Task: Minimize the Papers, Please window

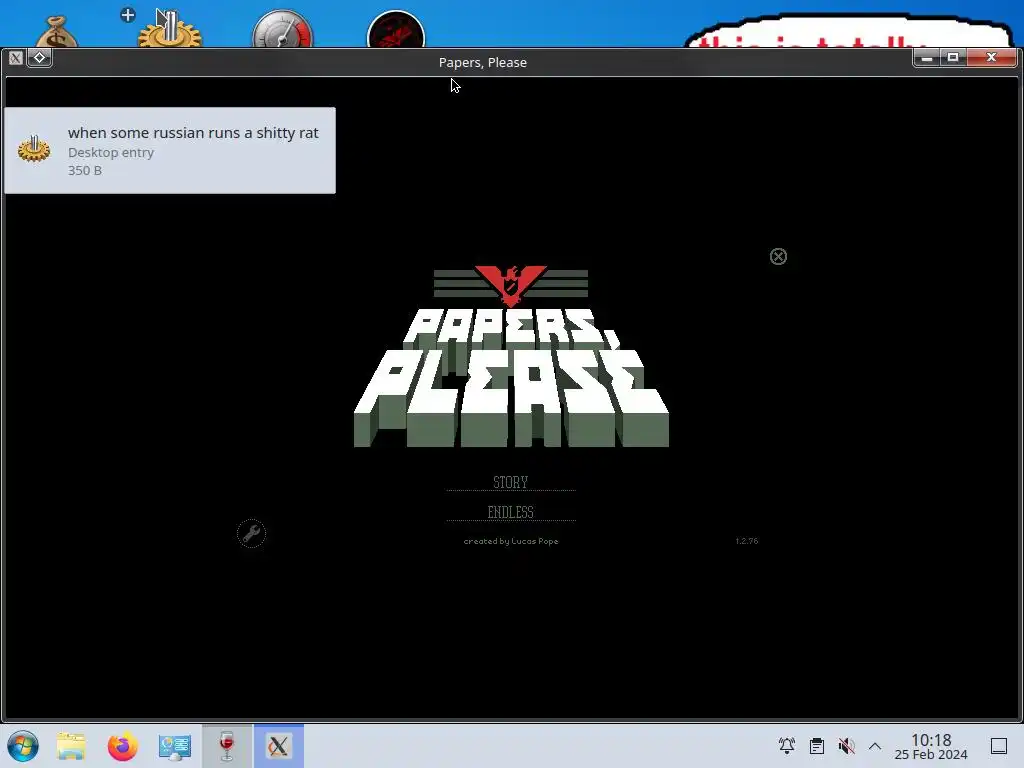Action: 927,58
